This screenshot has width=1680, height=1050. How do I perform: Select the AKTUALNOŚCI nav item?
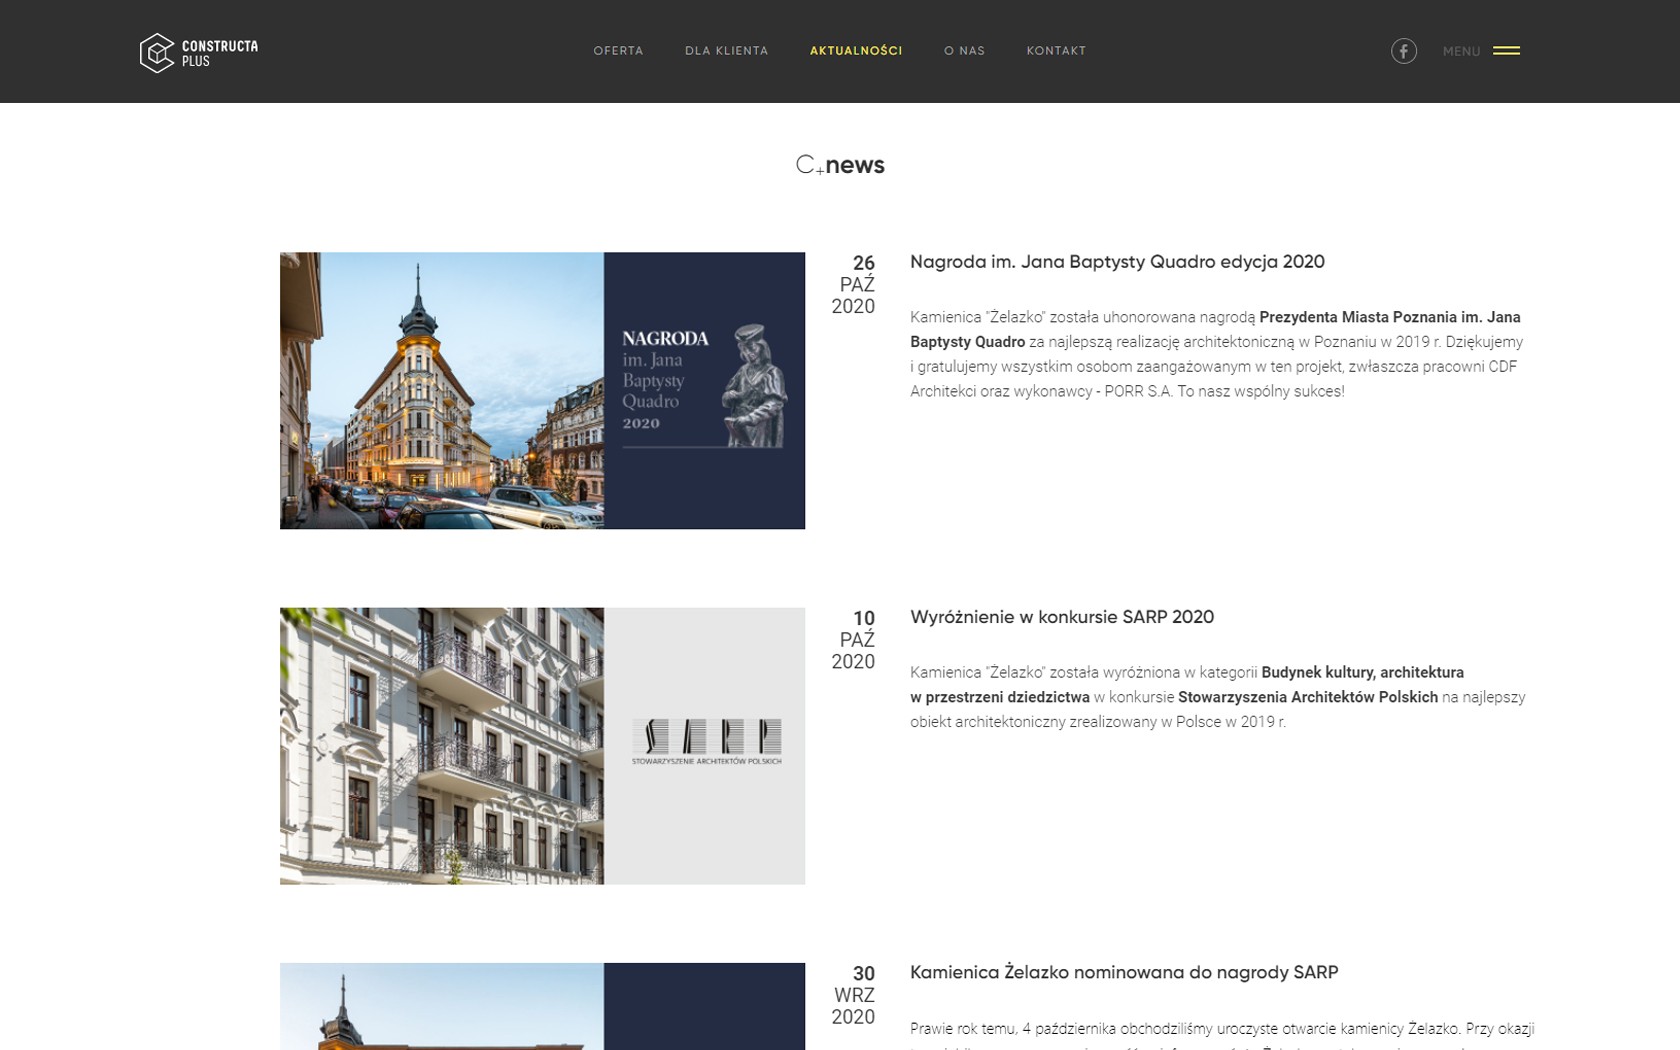point(855,51)
